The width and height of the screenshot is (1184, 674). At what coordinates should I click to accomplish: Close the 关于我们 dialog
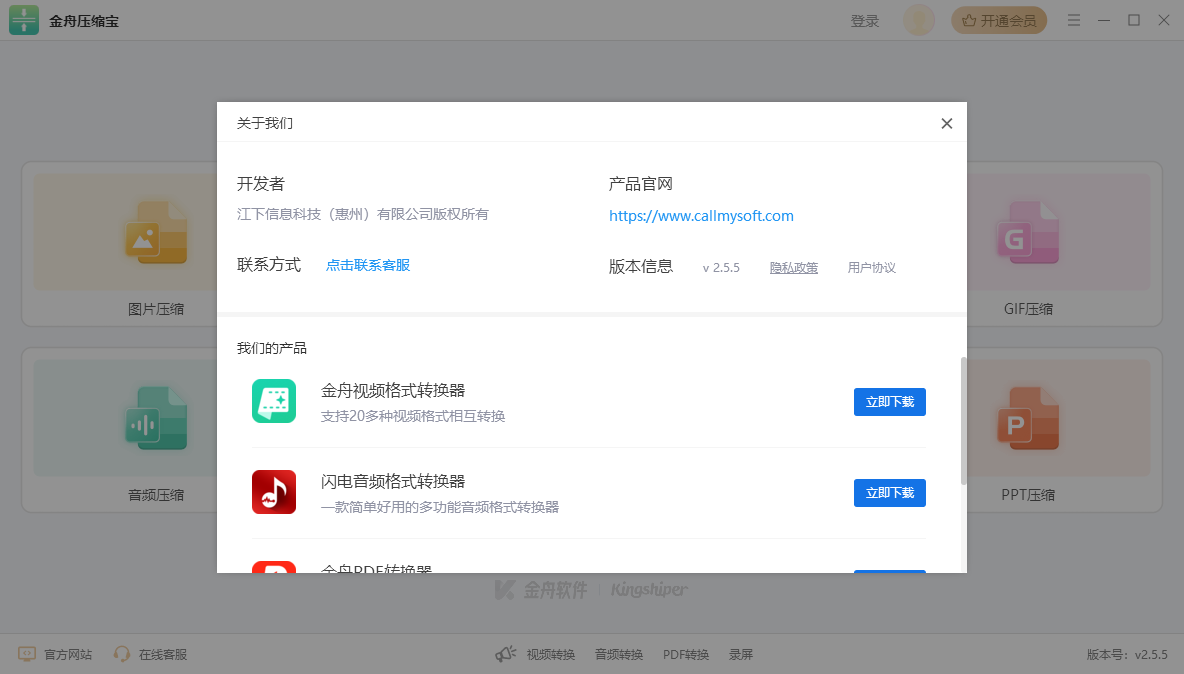946,124
